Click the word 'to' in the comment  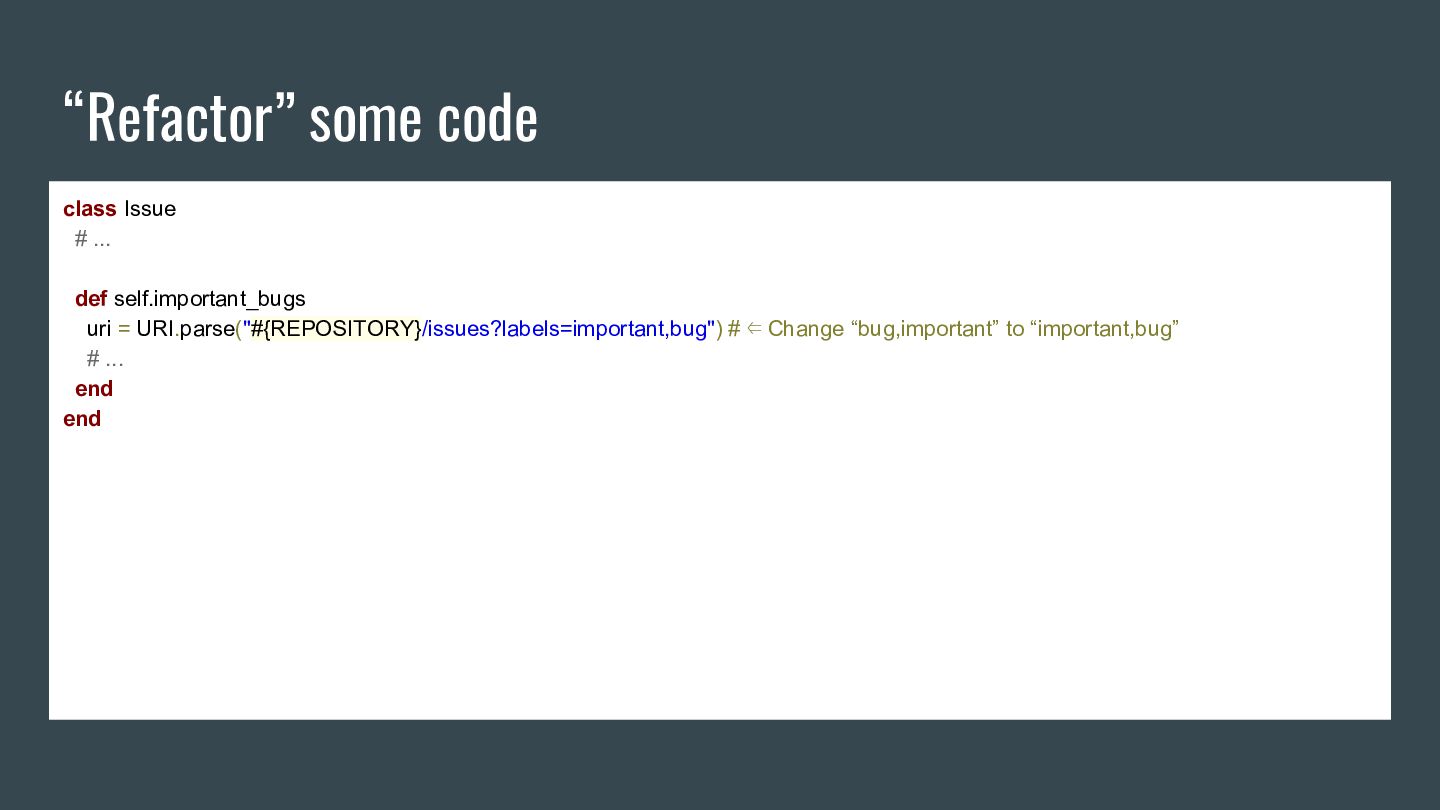[1015, 329]
